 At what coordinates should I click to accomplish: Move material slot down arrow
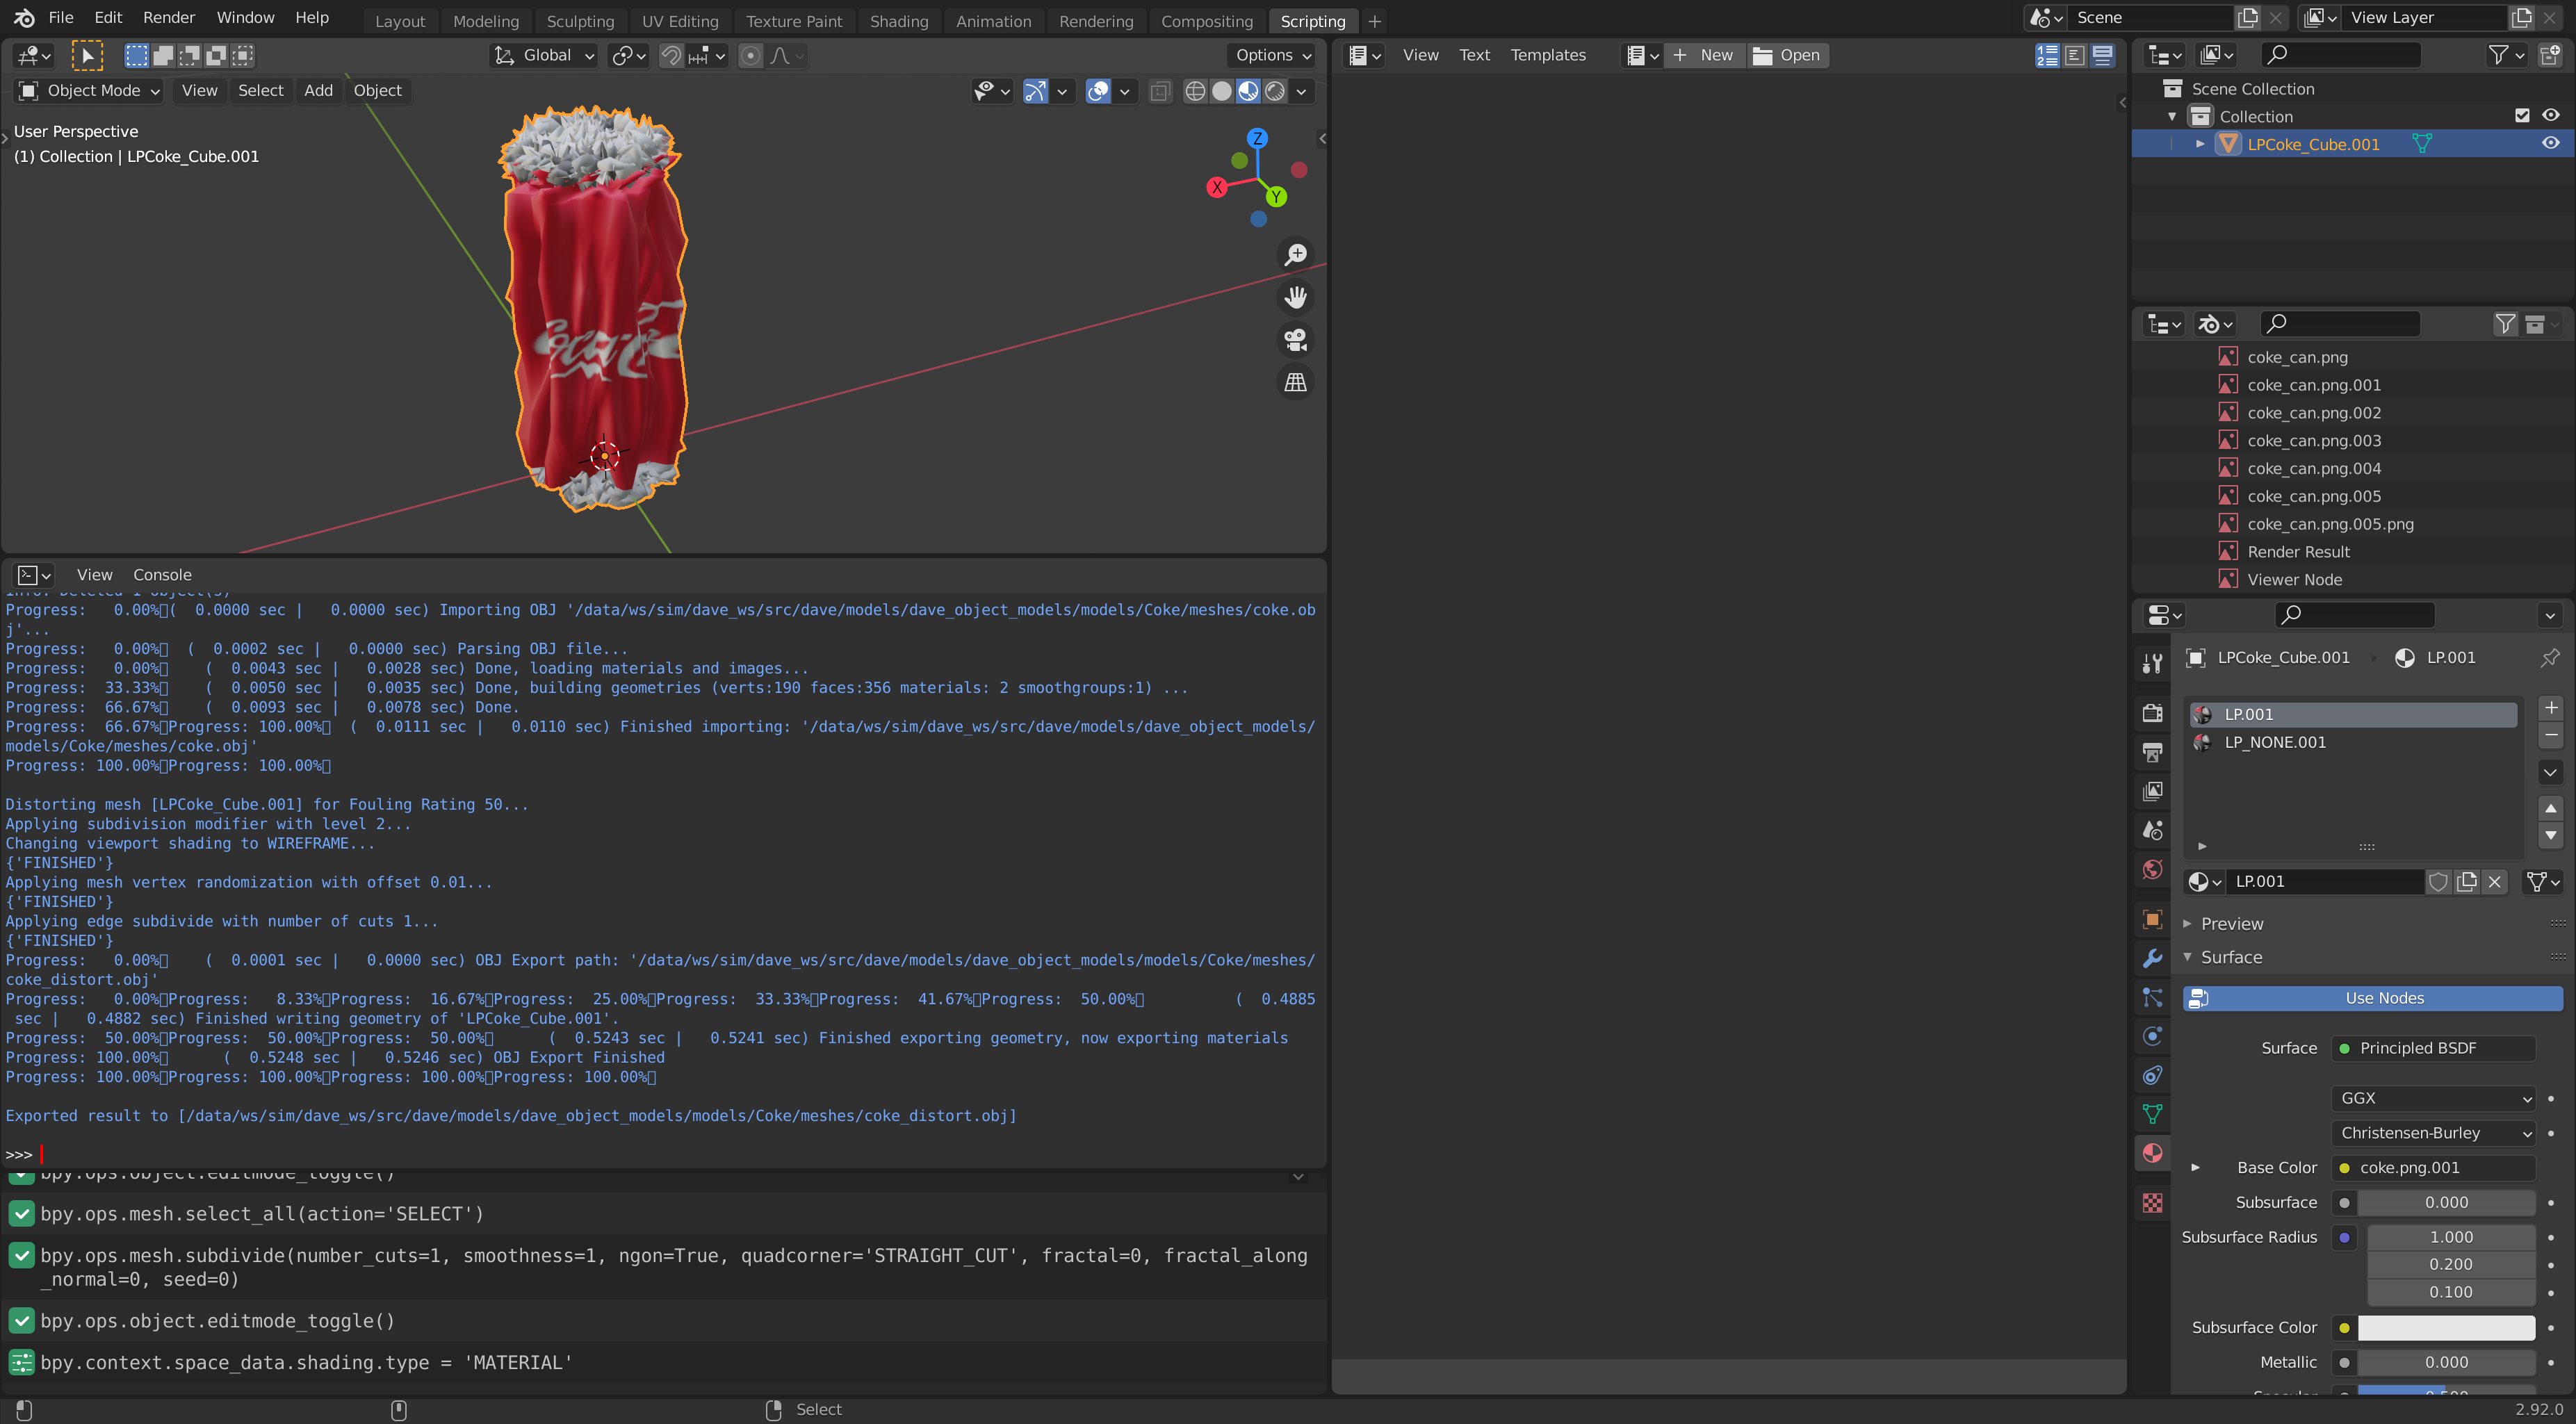click(2551, 835)
